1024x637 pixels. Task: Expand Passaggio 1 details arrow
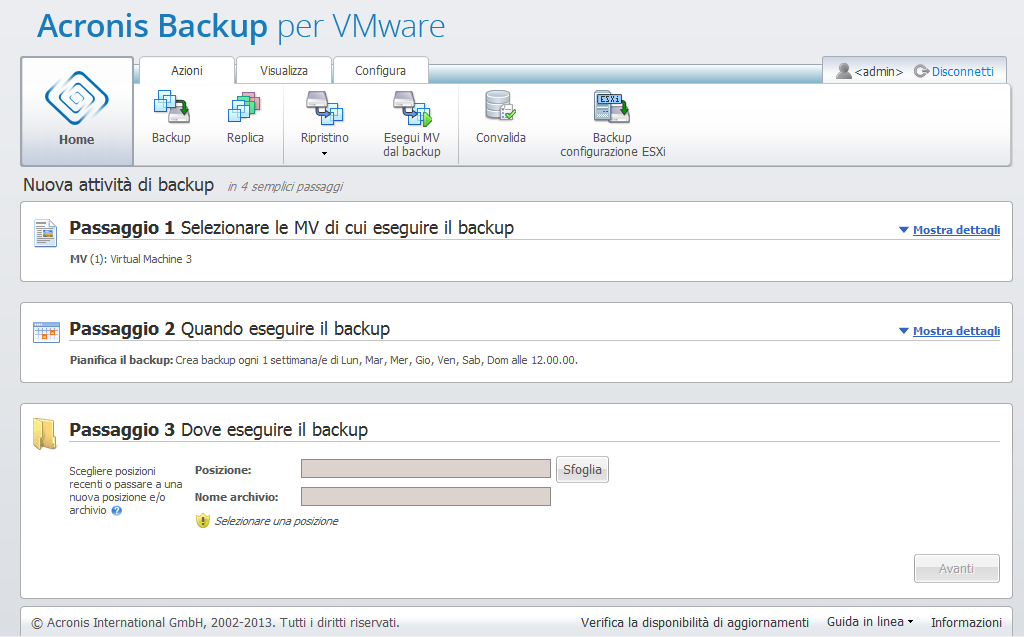click(904, 230)
